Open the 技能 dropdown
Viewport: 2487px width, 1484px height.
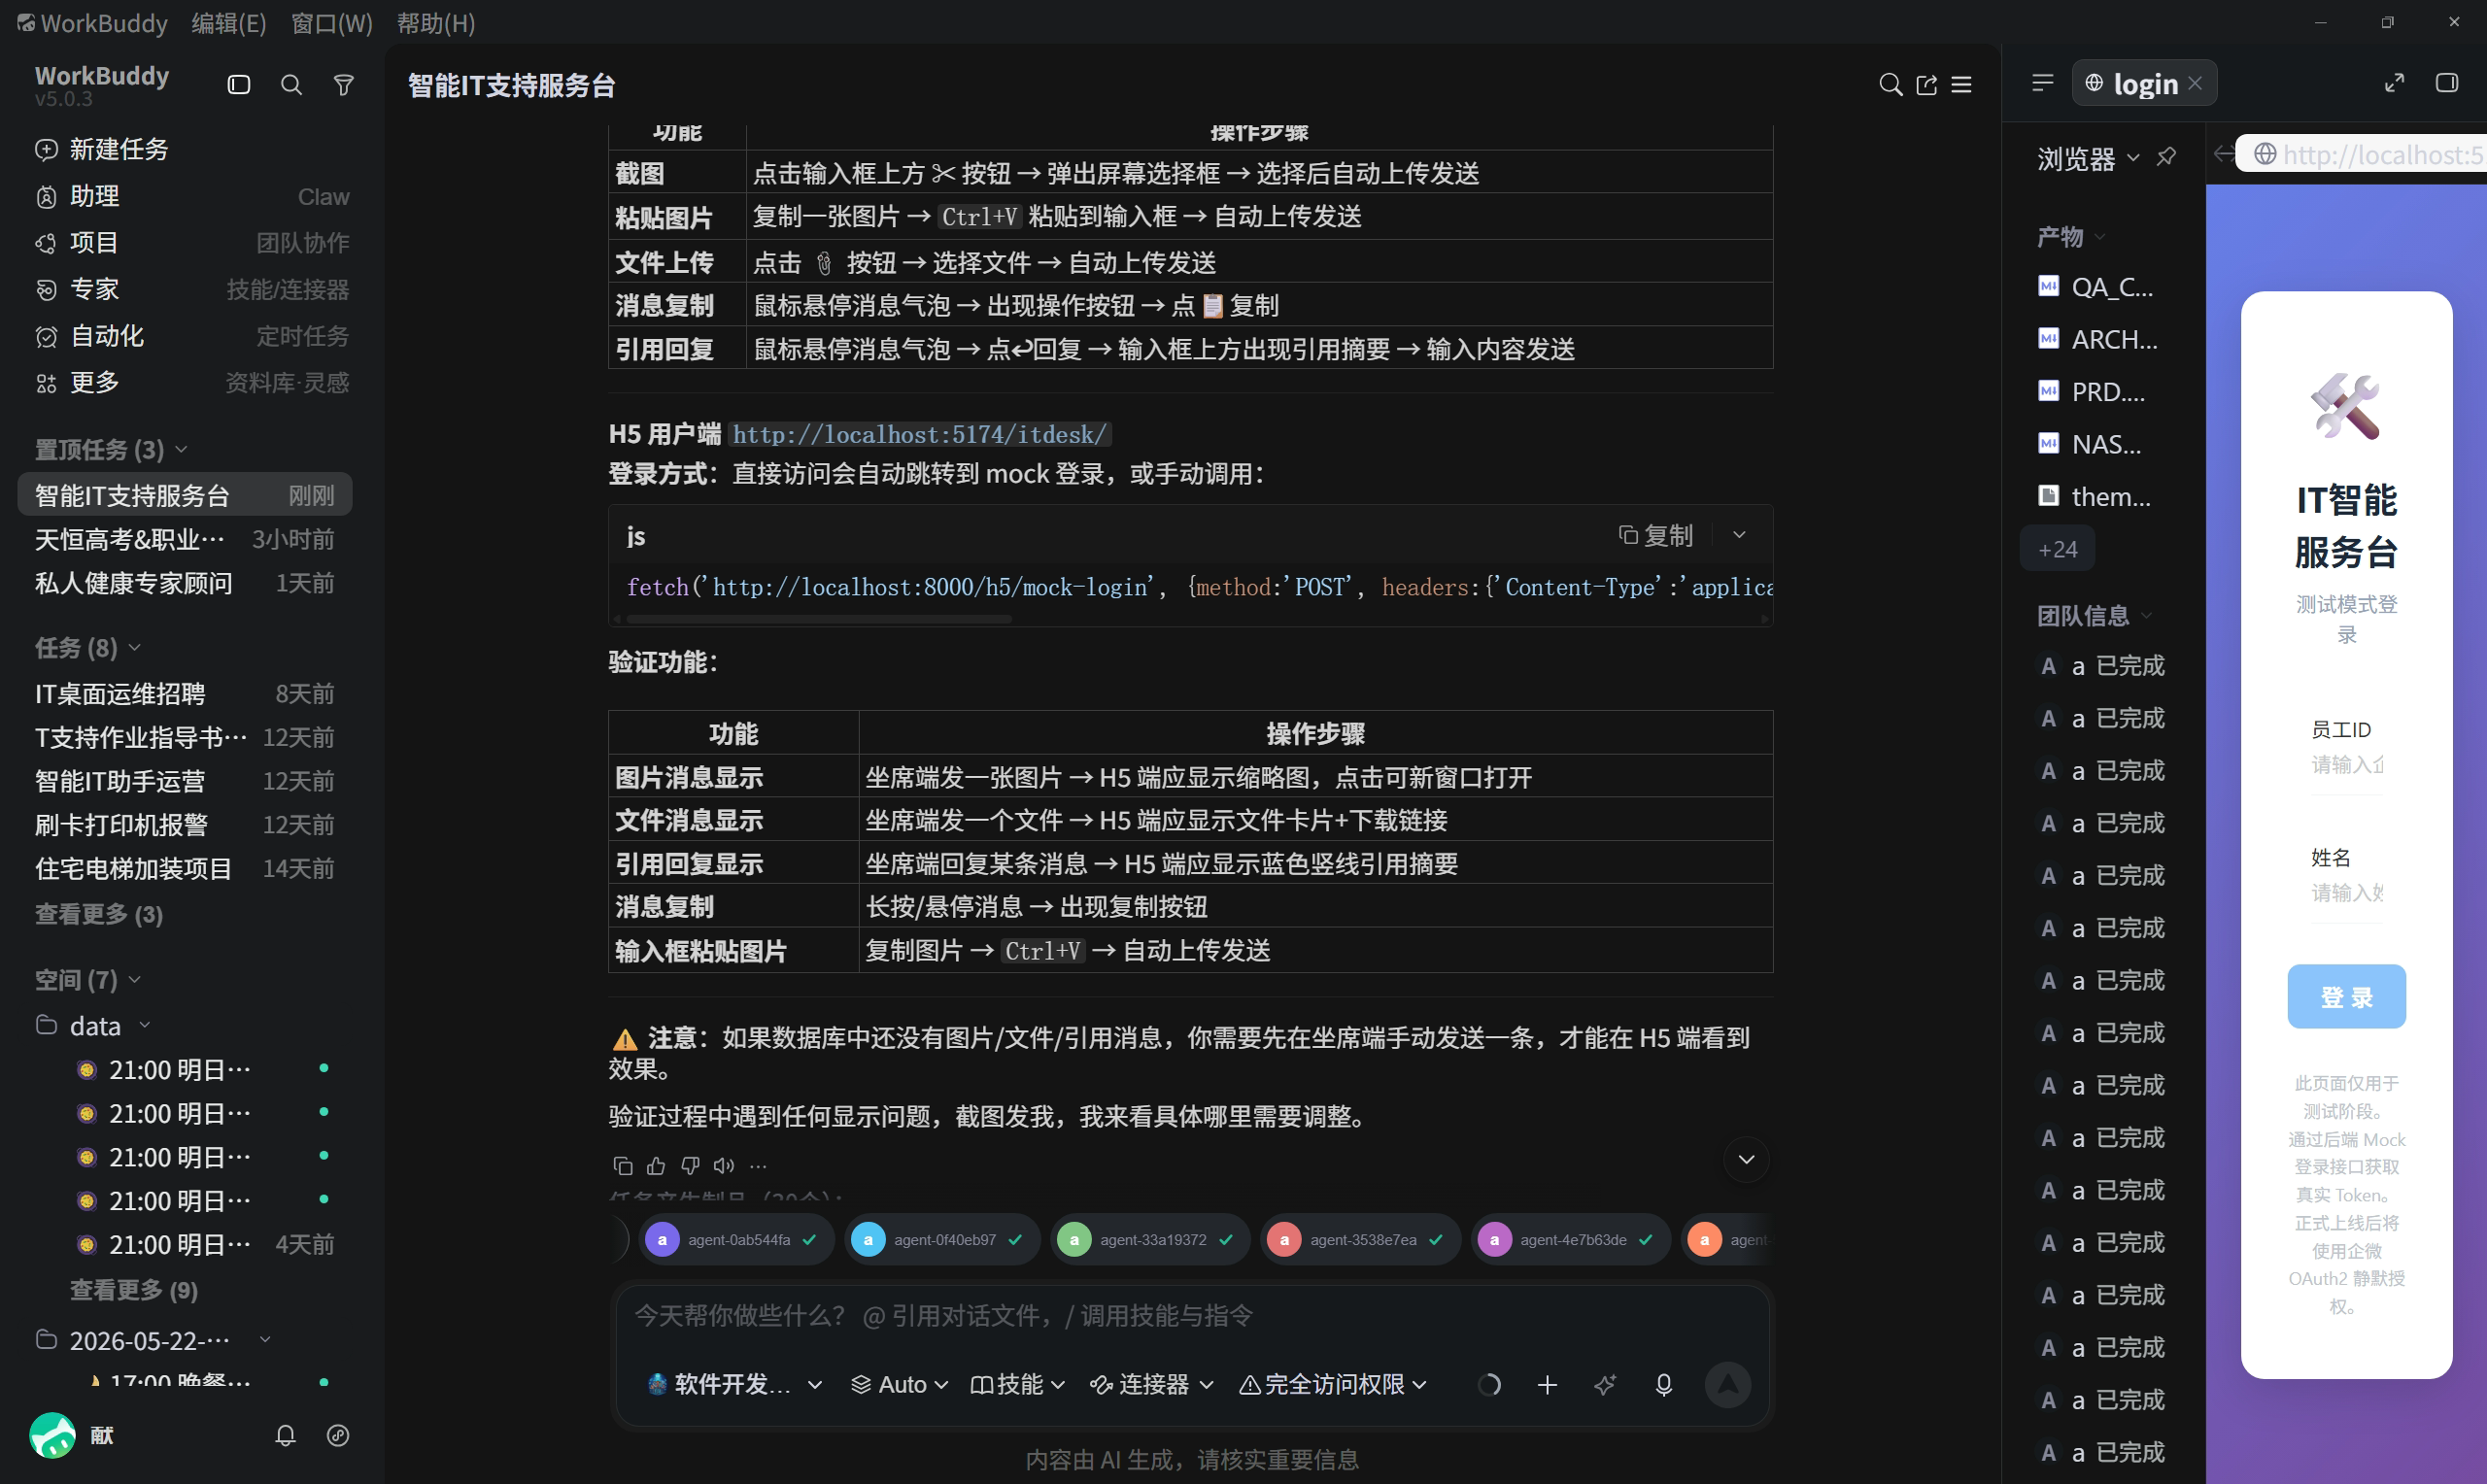click(1017, 1384)
